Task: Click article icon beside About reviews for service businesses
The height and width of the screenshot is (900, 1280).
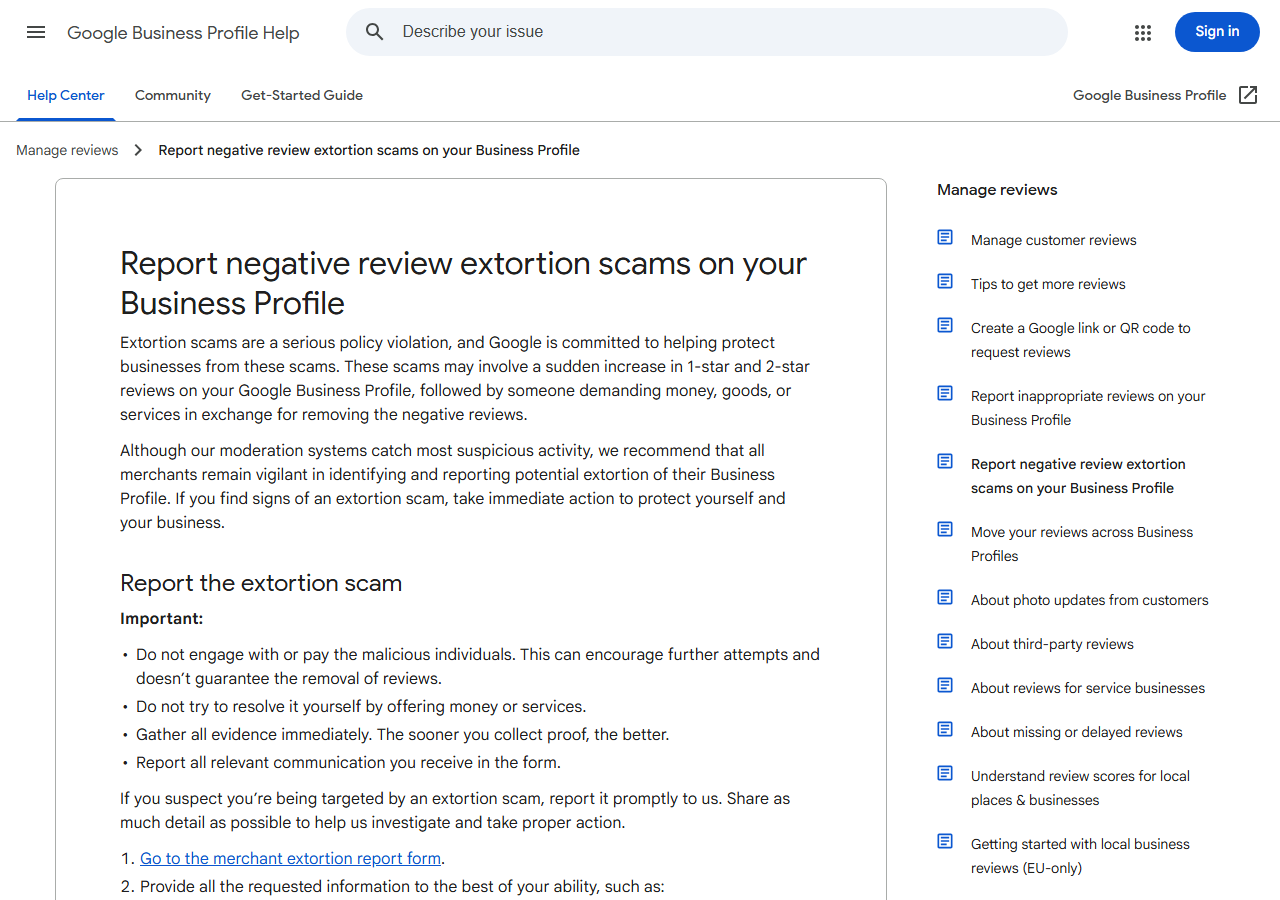Action: click(945, 685)
